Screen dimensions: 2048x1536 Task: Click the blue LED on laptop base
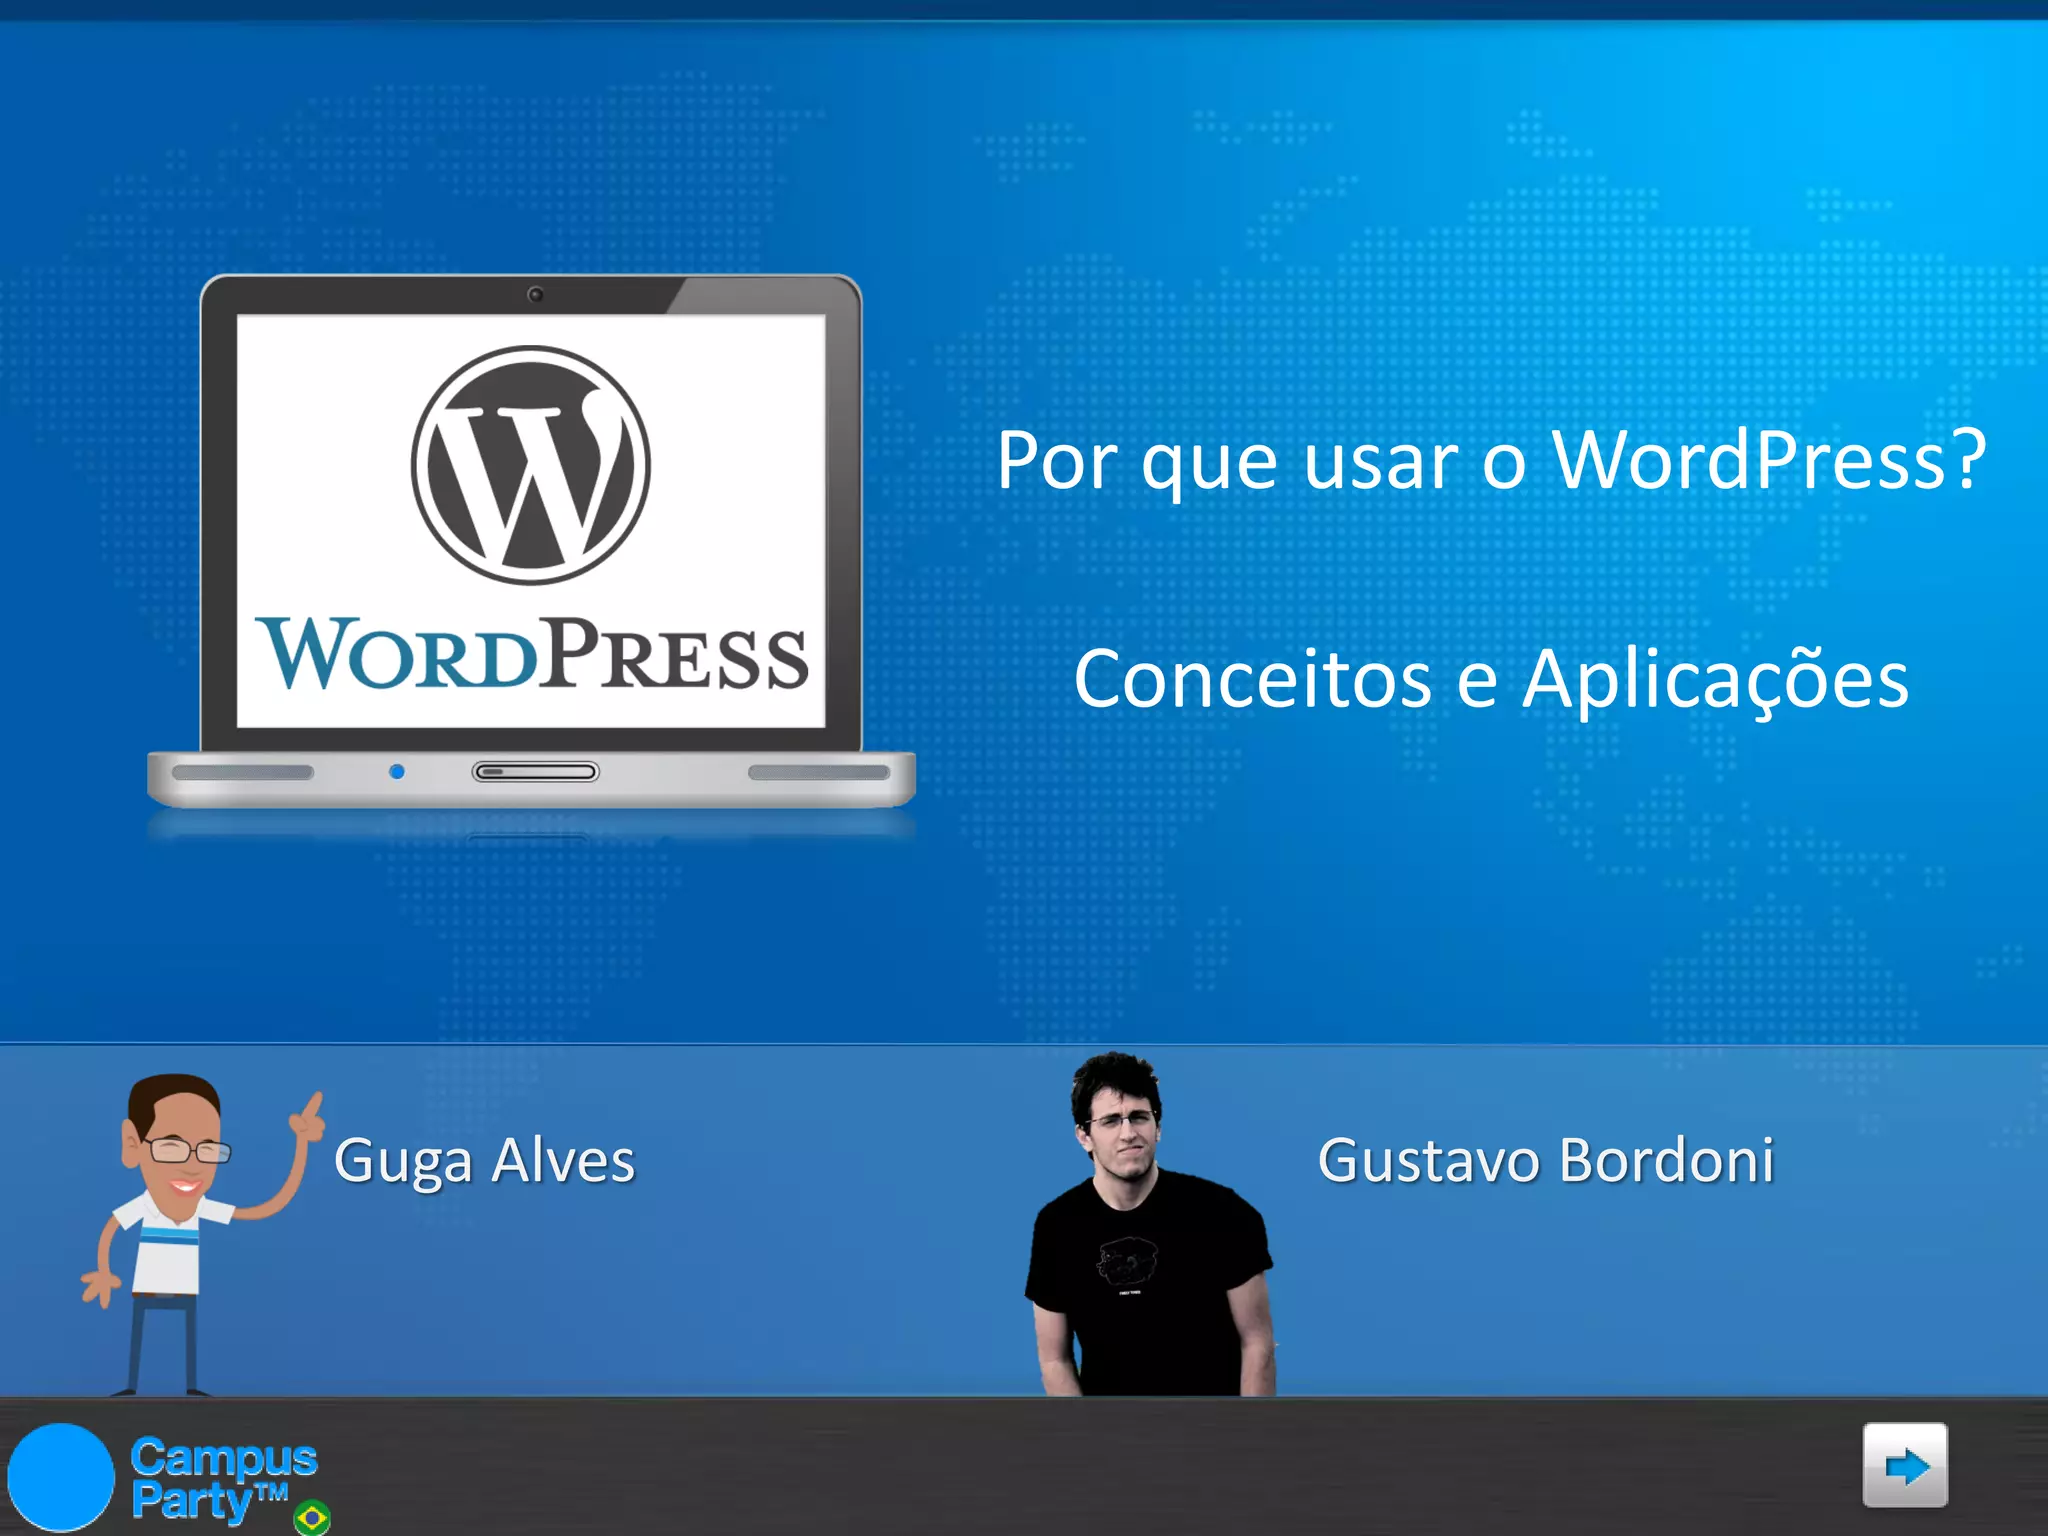[397, 772]
